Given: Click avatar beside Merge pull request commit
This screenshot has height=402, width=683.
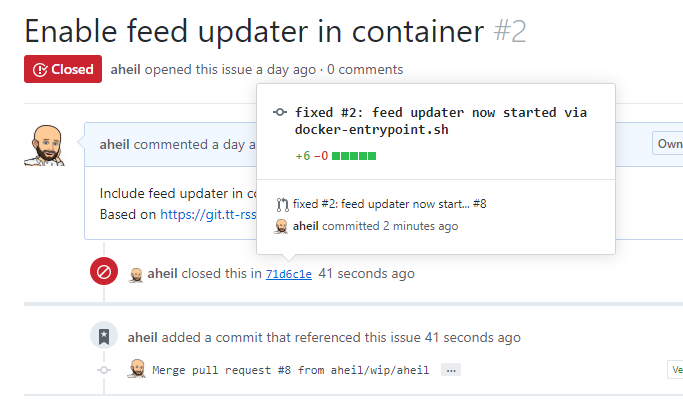Looking at the screenshot, I should [x=137, y=369].
